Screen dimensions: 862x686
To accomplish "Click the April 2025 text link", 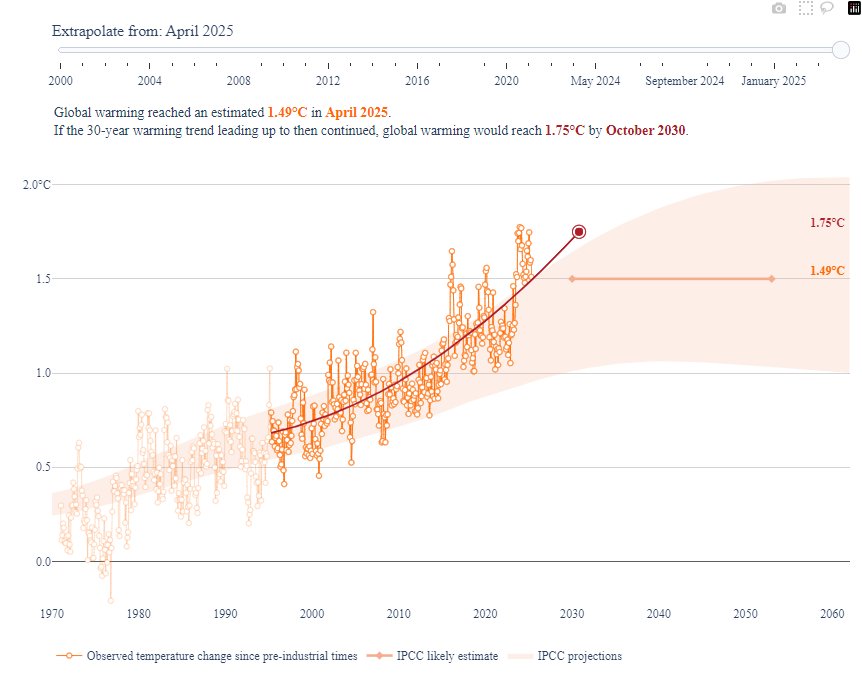I will (360, 112).
